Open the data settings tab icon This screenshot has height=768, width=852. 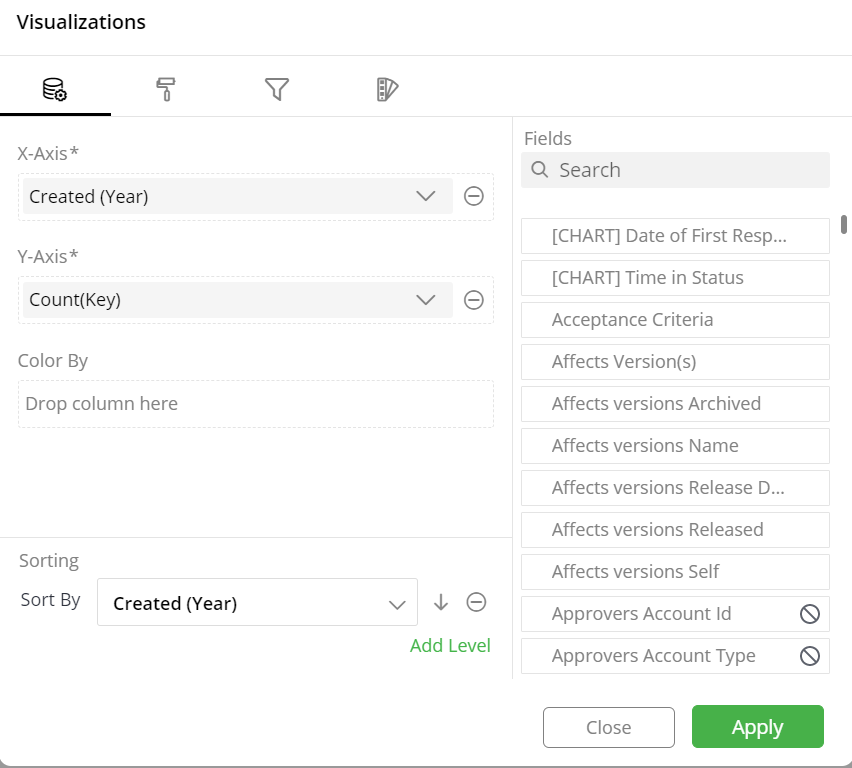tap(55, 89)
